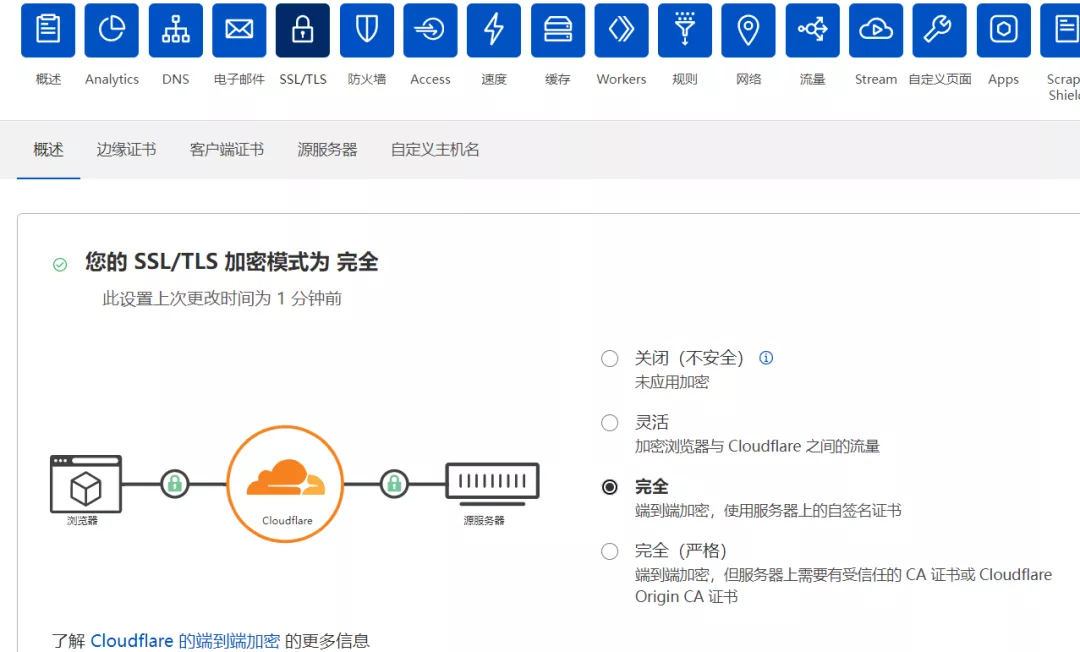Click text 此设置上次更改时间为 1 分钟前
The width and height of the screenshot is (1080, 652).
222,299
